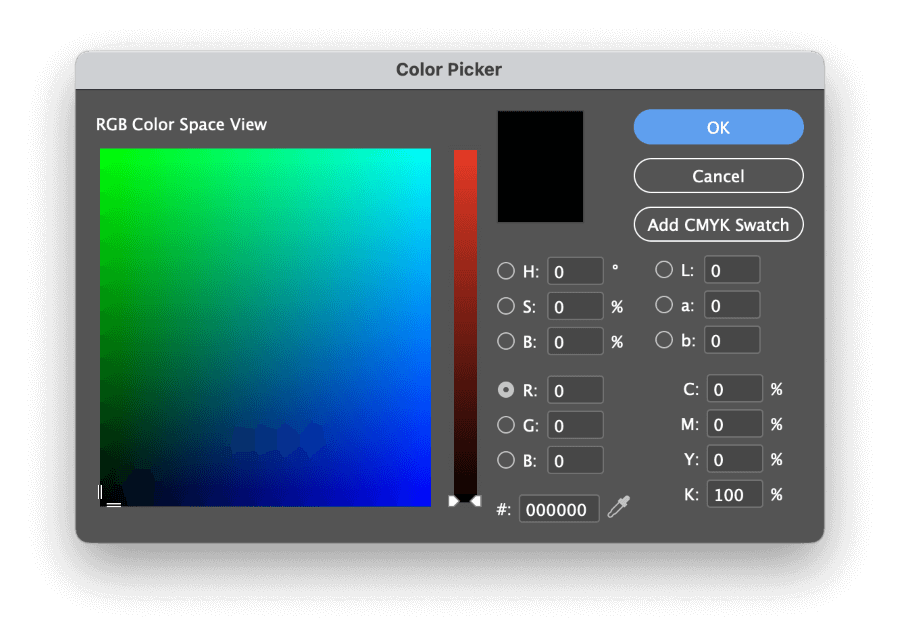Click Add CMYK Swatch
This screenshot has width=900, height=643.
coord(718,224)
